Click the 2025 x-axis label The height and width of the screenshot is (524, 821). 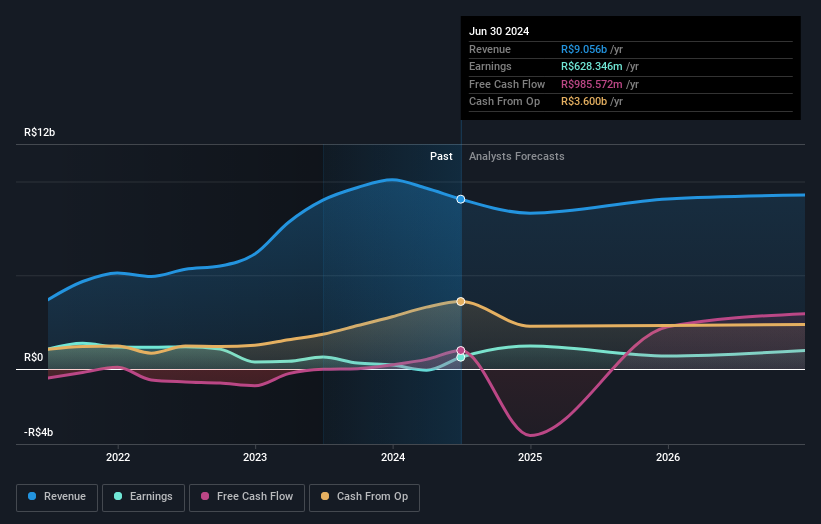530,457
